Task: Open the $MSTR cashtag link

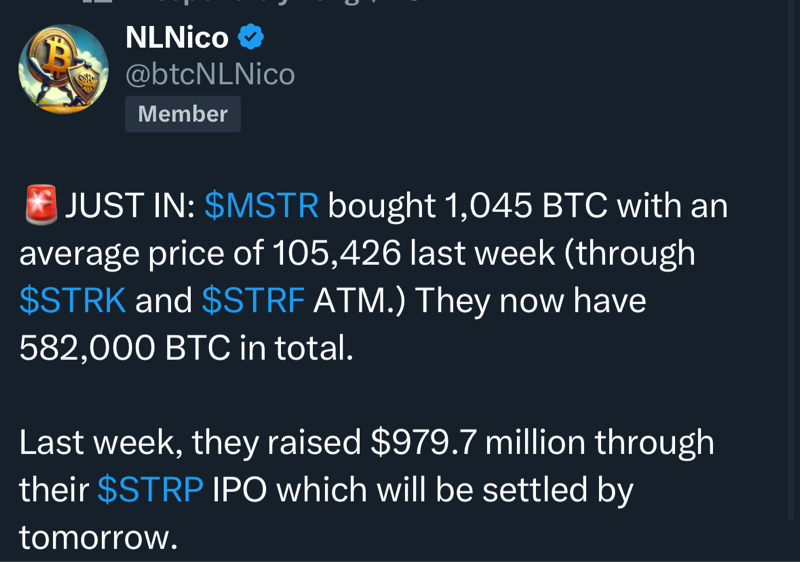Action: pyautogui.click(x=261, y=206)
